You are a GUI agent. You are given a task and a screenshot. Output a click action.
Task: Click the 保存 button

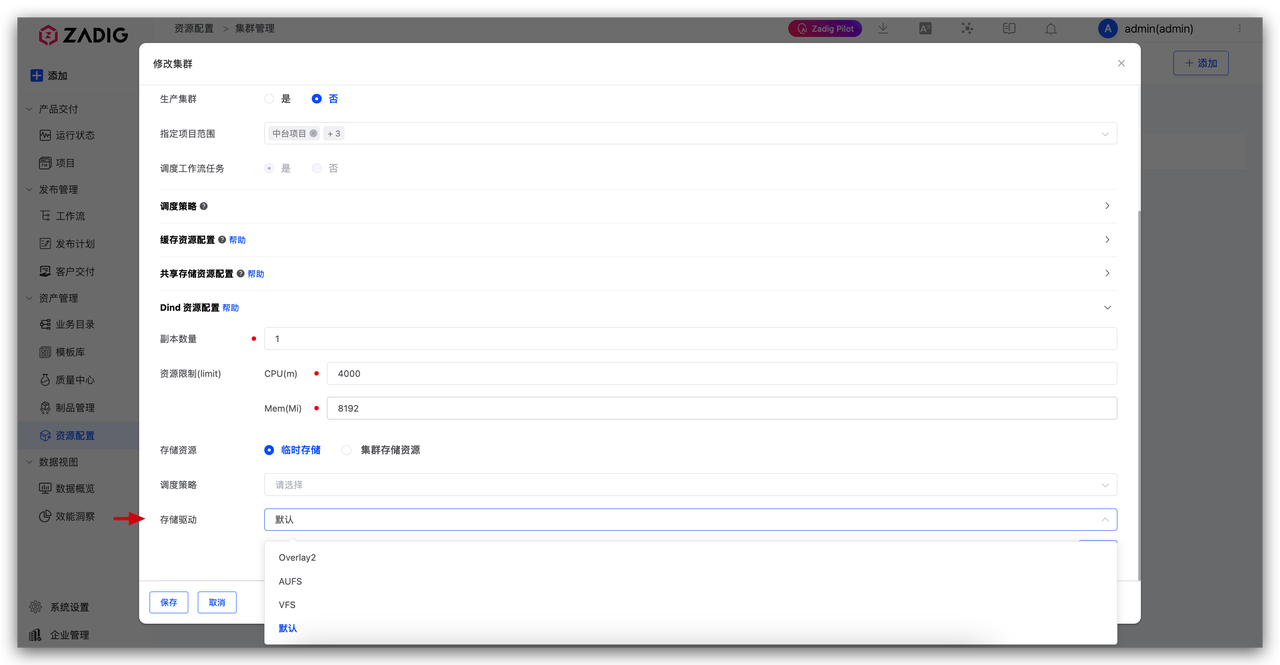click(x=169, y=603)
